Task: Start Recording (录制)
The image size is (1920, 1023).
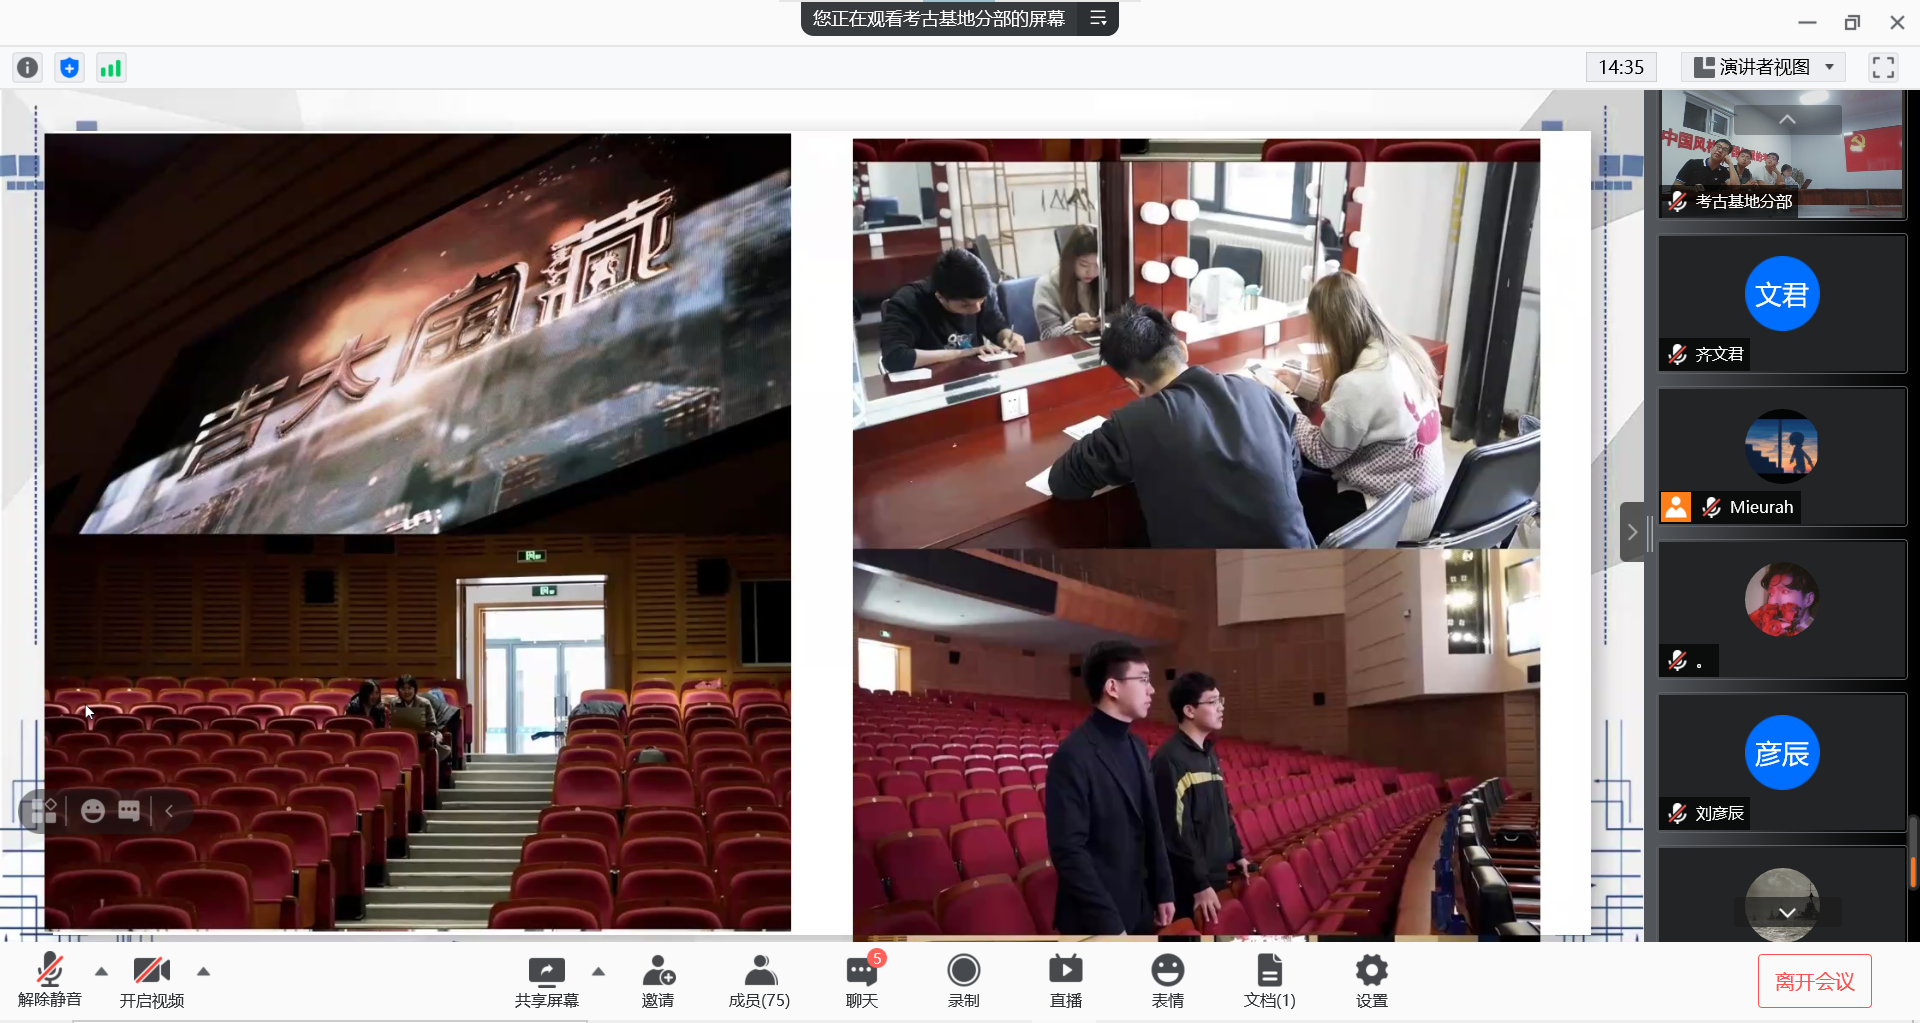Action: pyautogui.click(x=963, y=980)
